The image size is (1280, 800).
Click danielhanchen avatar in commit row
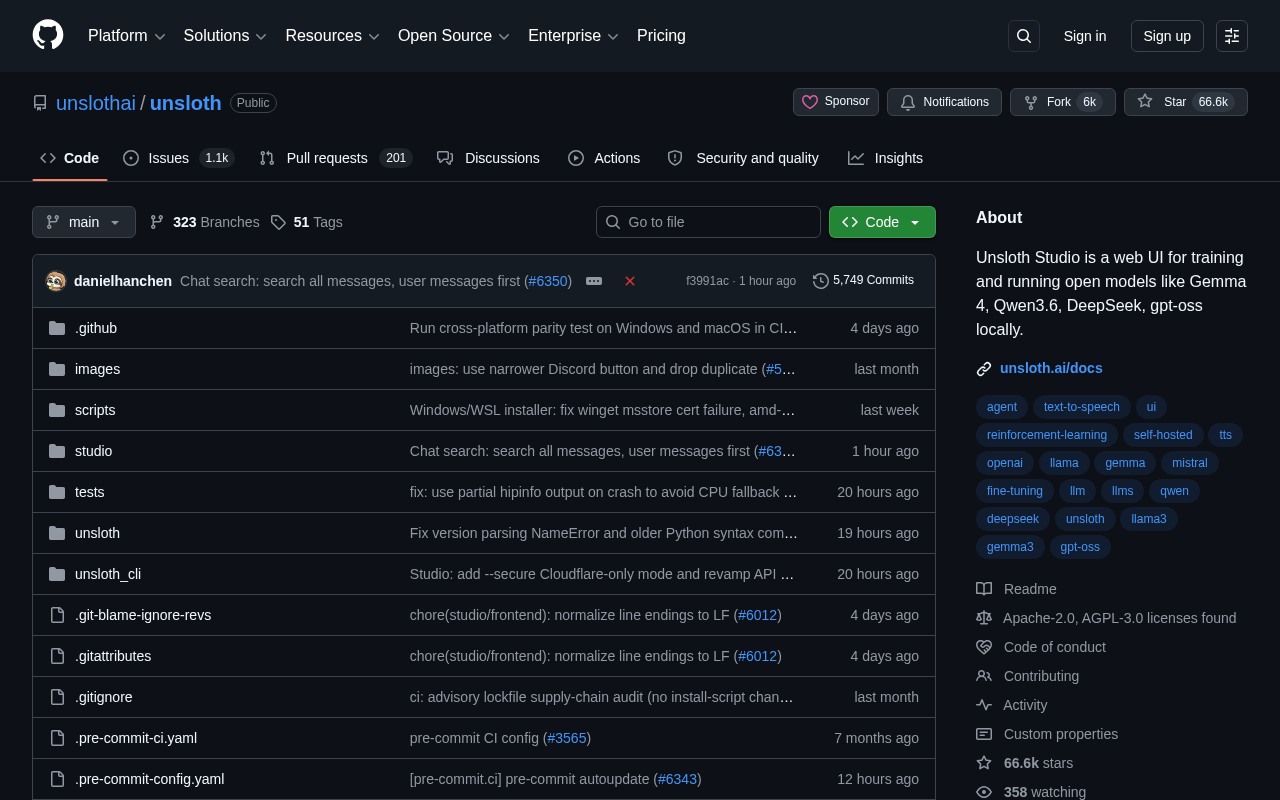tap(56, 281)
